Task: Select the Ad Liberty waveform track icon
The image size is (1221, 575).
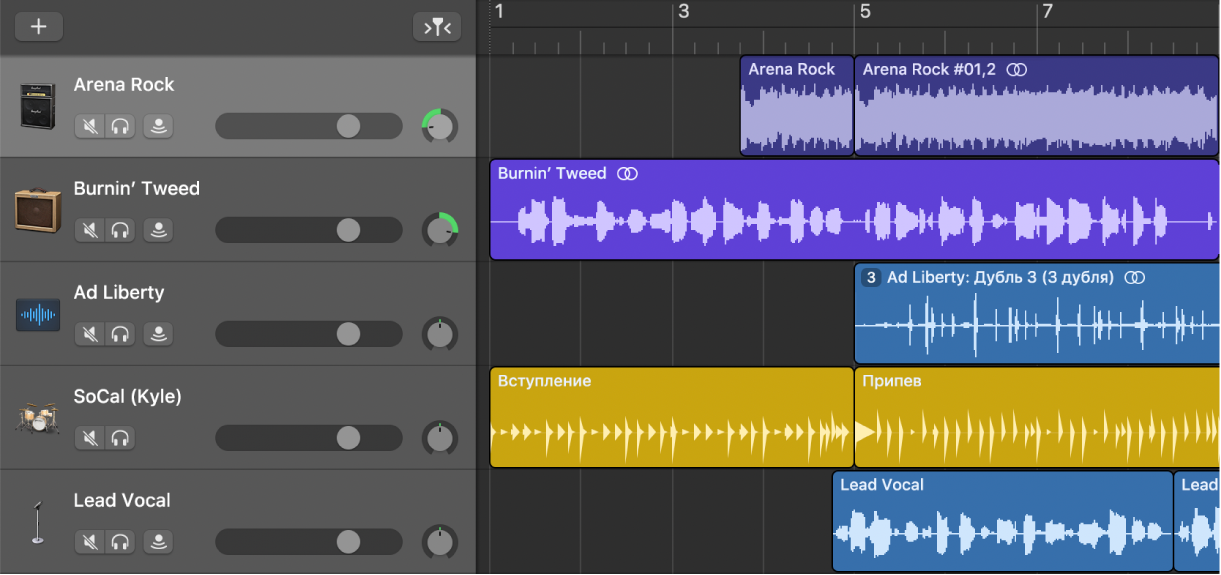Action: [37, 315]
